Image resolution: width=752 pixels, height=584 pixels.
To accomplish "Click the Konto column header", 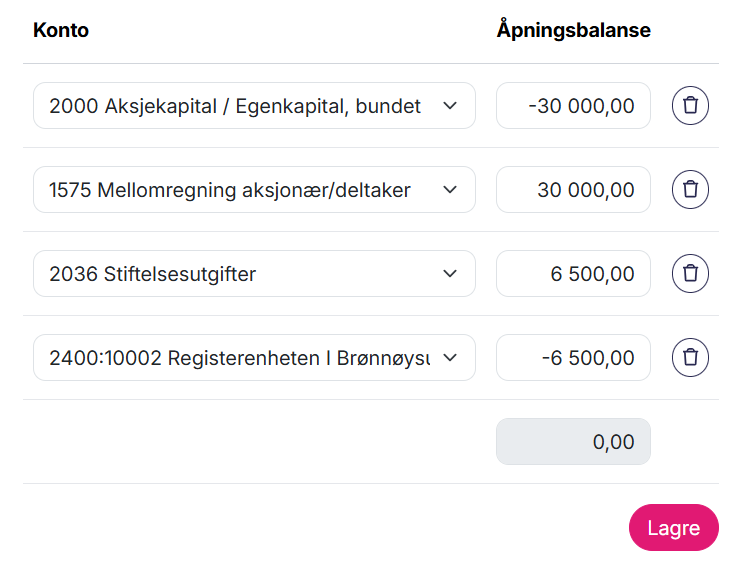I will (61, 30).
